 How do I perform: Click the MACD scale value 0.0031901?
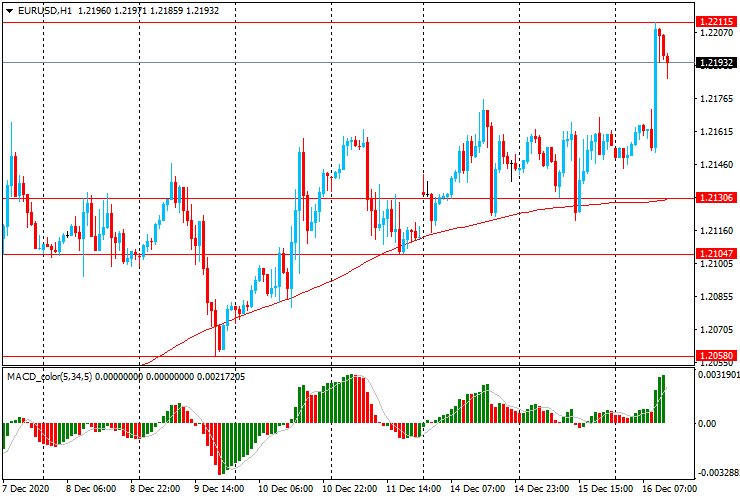[x=718, y=374]
